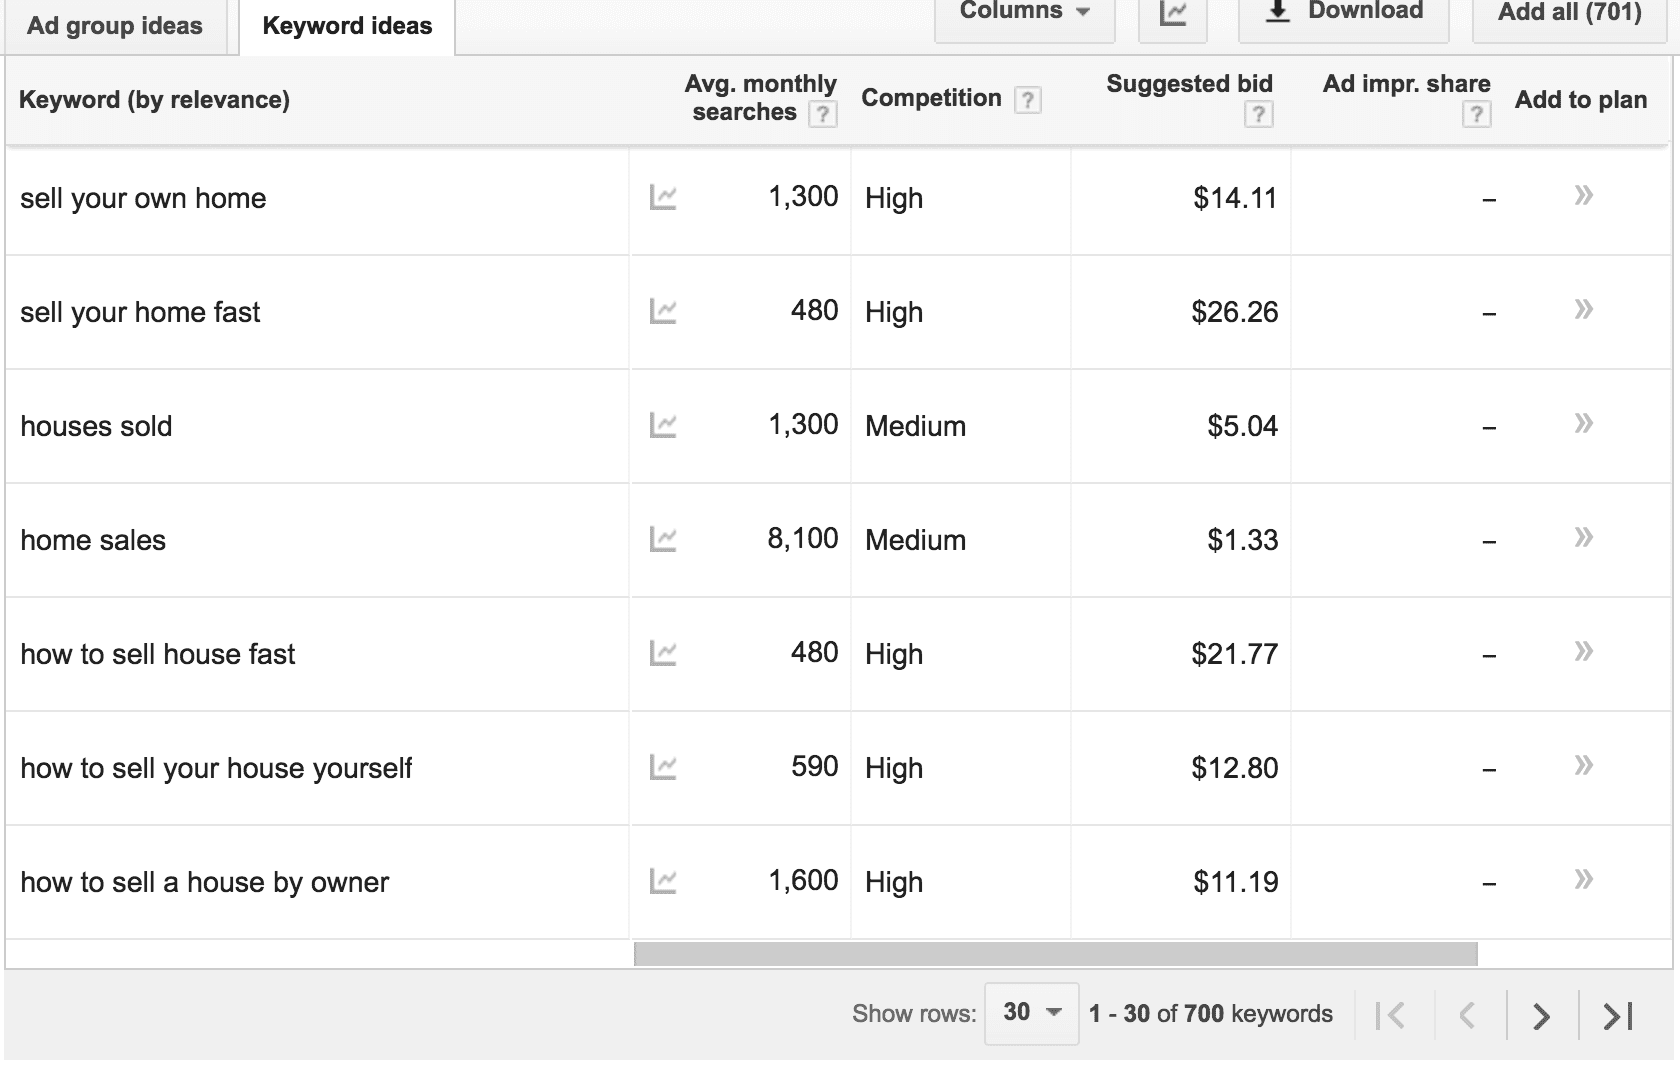Select keyword 'how to sell your house yourself'
The image size is (1680, 1074).
pyautogui.click(x=216, y=768)
